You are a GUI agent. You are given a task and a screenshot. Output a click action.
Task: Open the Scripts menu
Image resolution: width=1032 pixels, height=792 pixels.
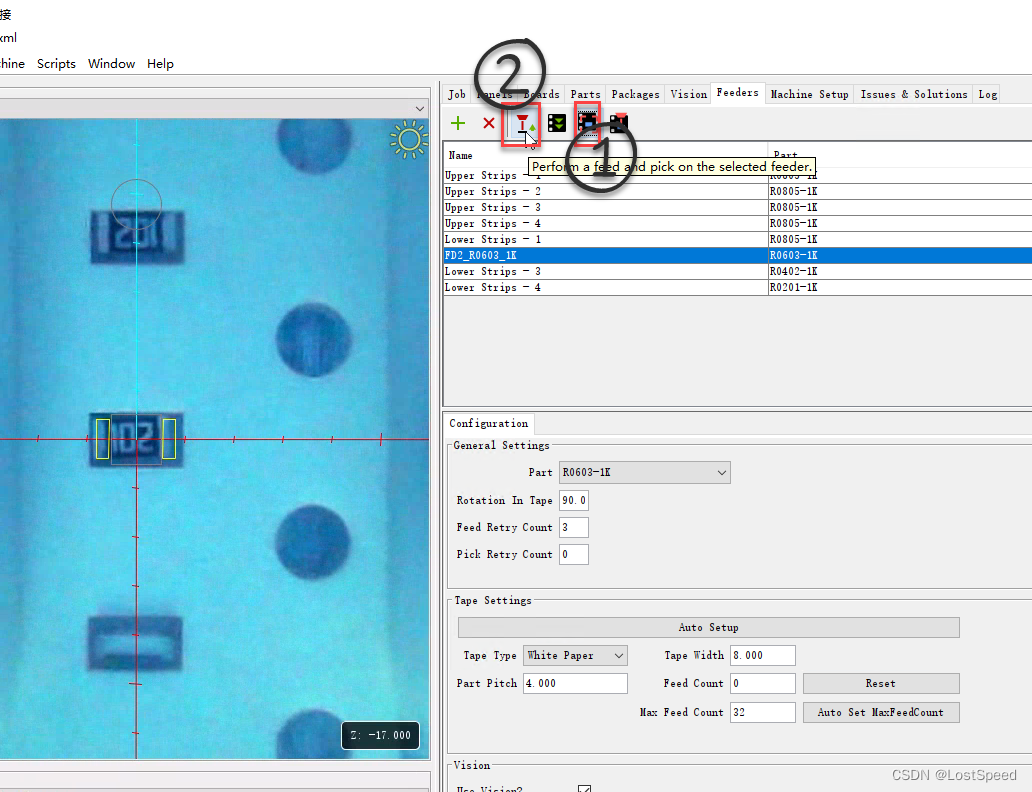point(56,64)
